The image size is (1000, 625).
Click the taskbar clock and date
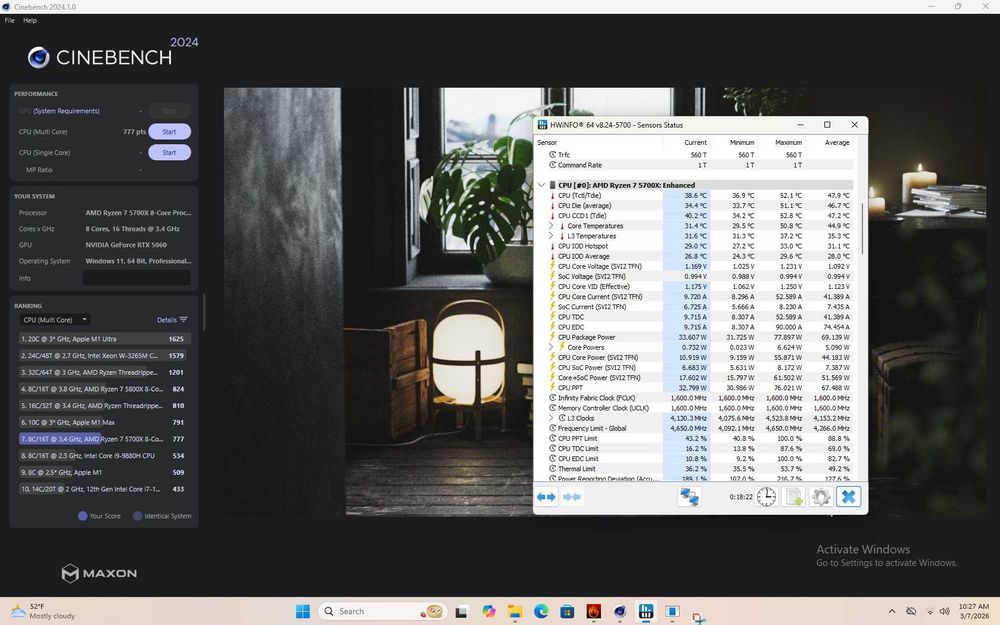973,611
